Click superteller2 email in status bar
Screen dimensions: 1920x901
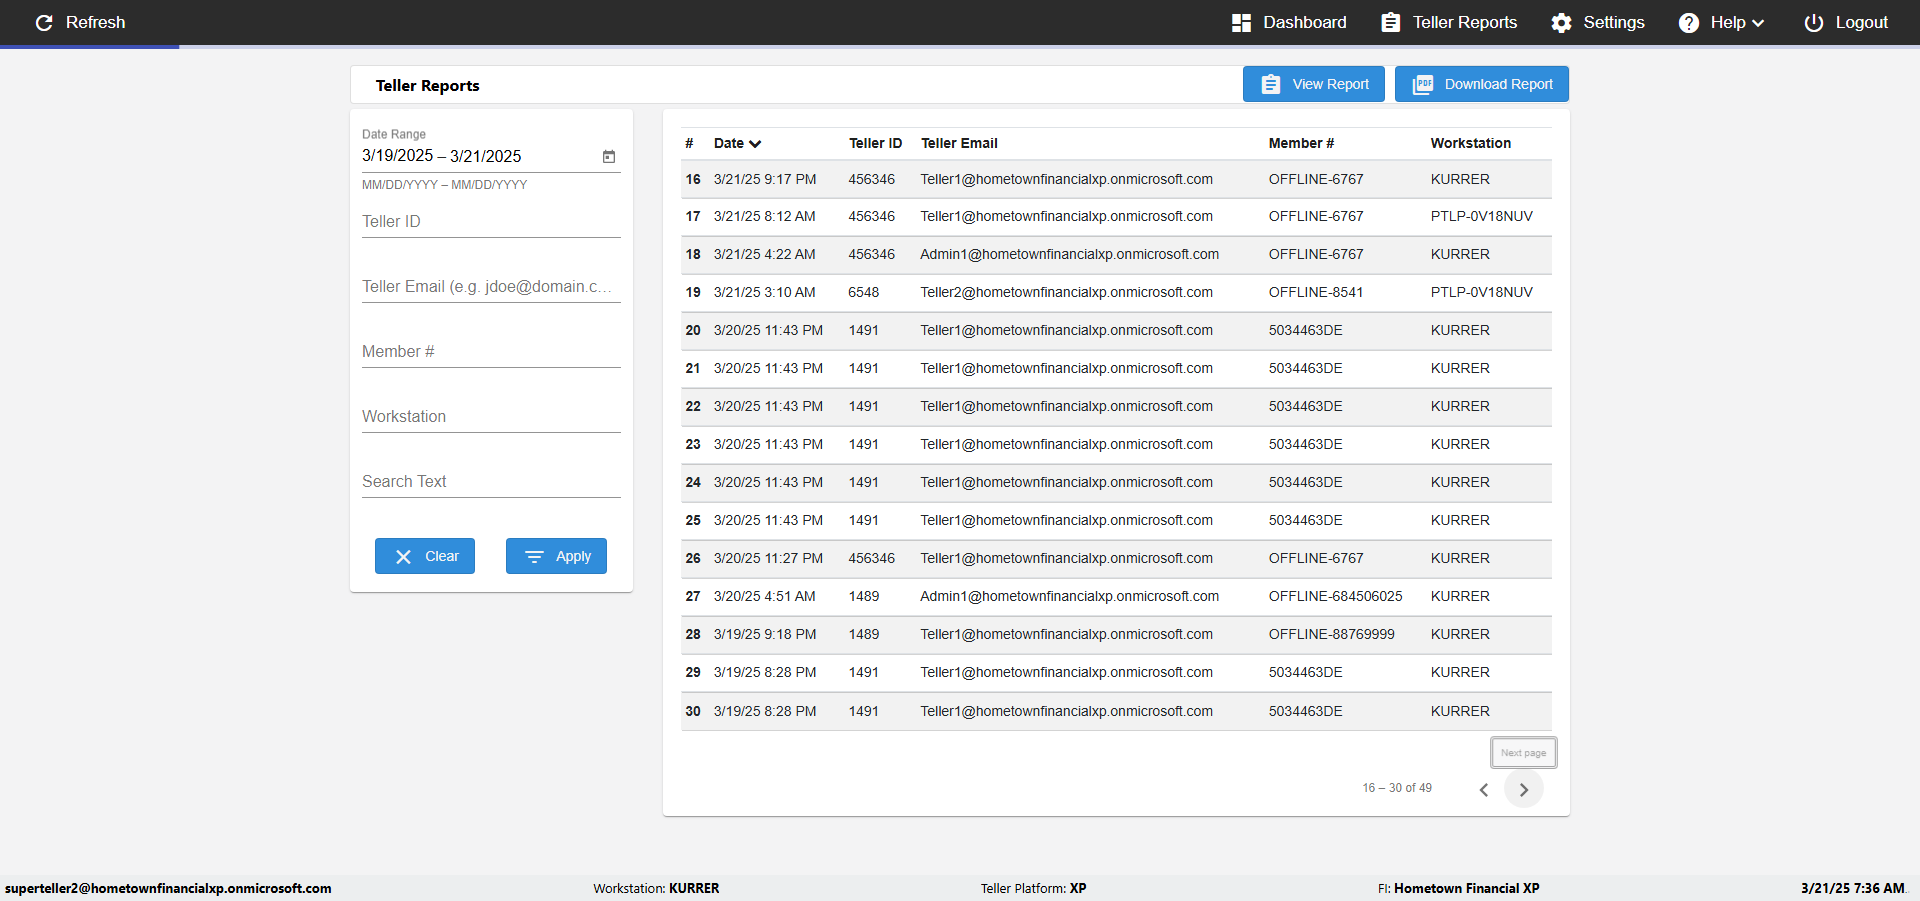(168, 888)
